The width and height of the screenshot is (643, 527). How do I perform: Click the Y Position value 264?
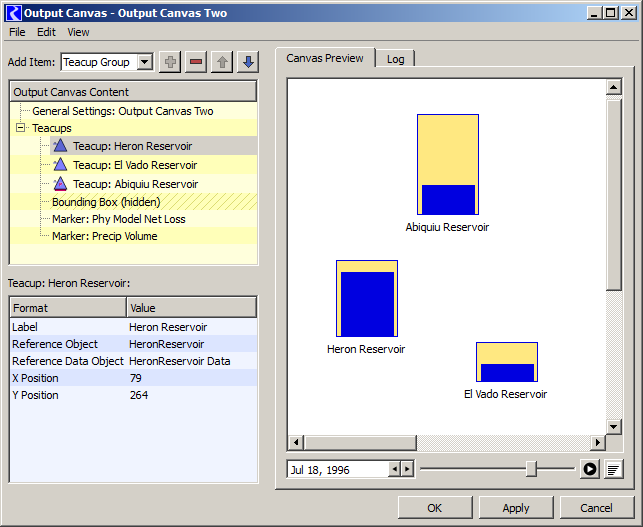pos(192,395)
